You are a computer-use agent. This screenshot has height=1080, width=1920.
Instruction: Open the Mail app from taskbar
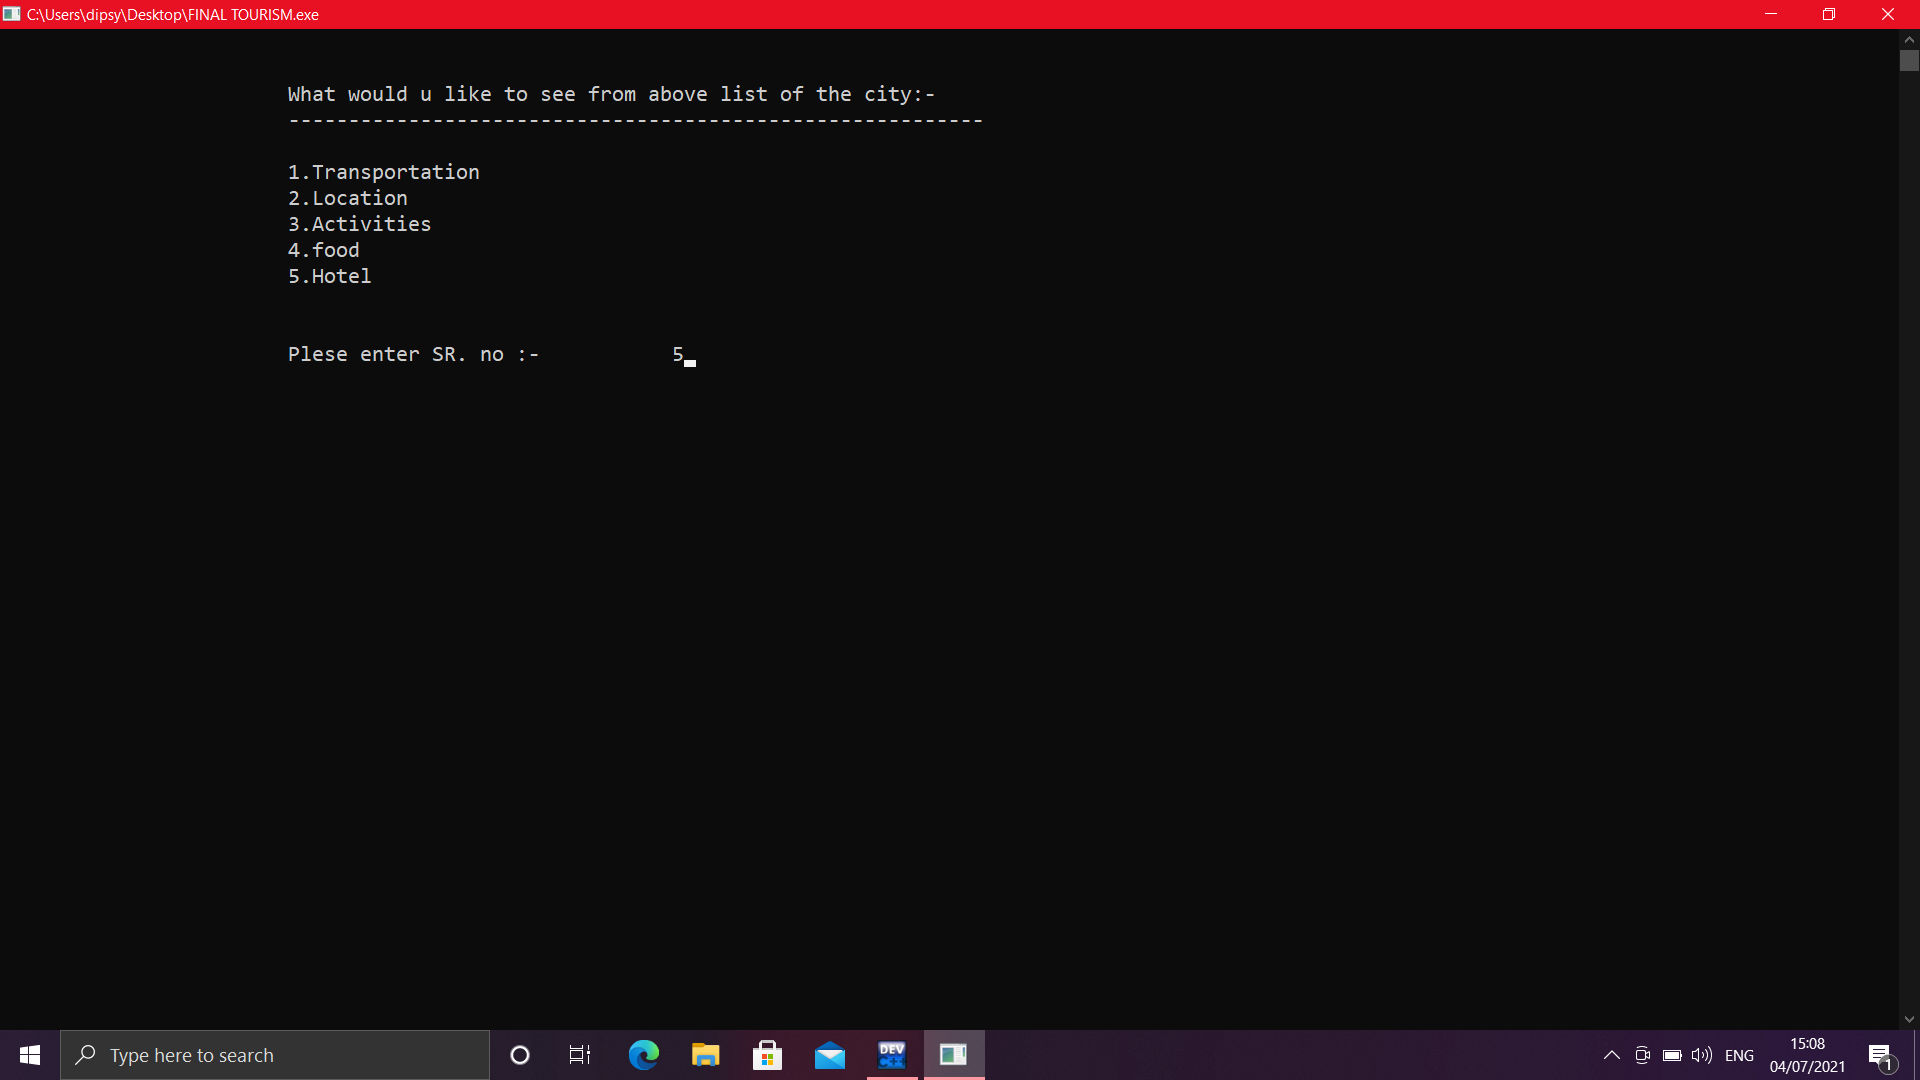click(x=829, y=1055)
